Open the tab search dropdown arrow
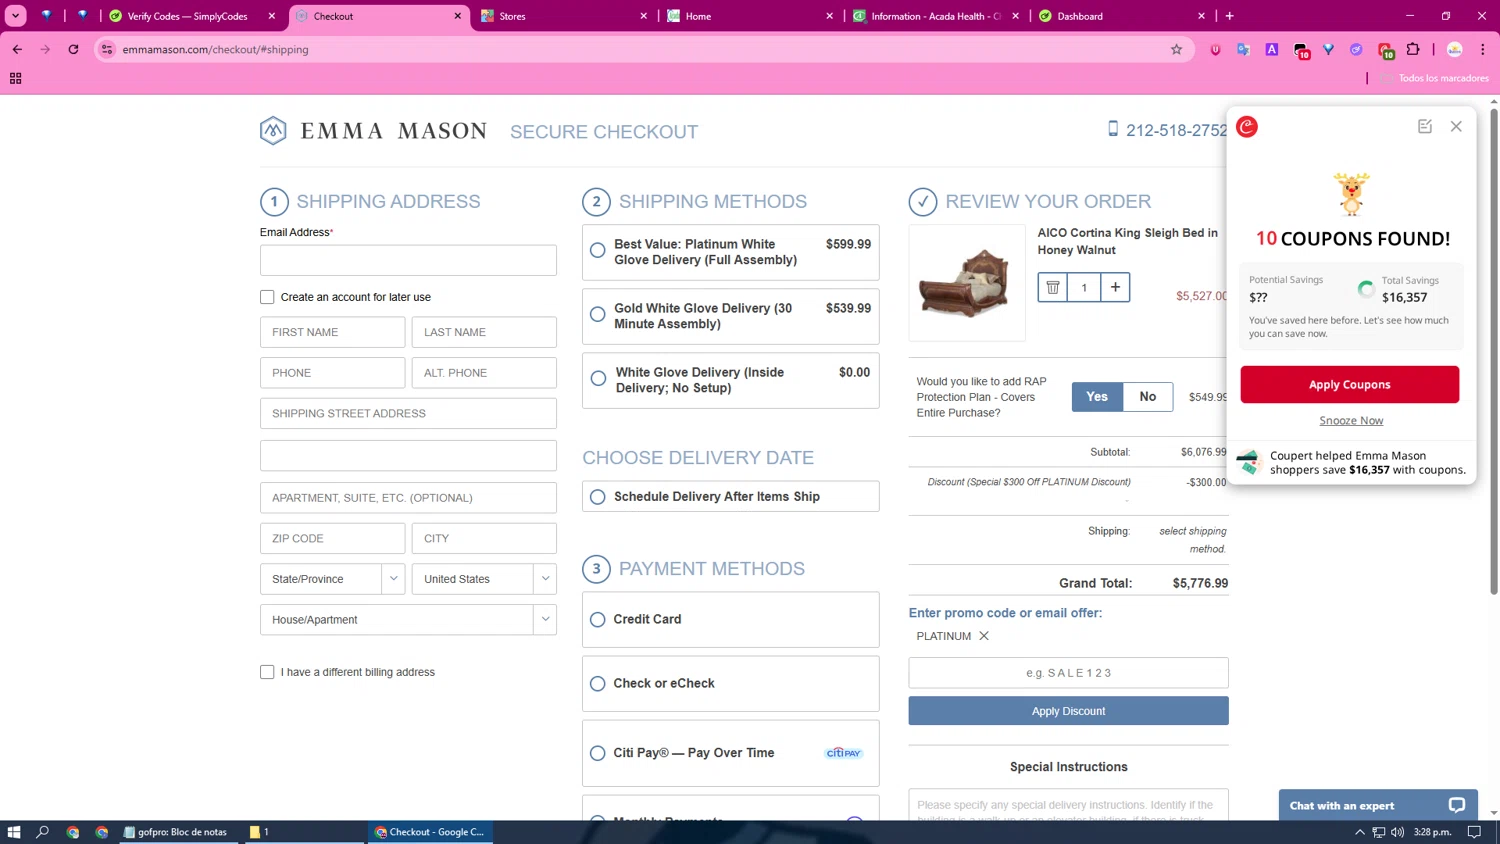The width and height of the screenshot is (1500, 844). 15,16
